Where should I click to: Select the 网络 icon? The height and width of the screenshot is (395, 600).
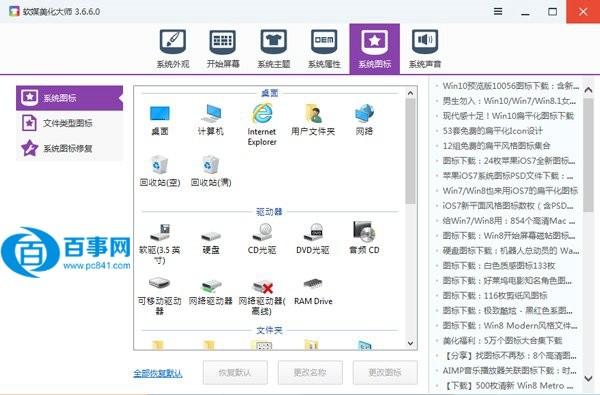364,120
